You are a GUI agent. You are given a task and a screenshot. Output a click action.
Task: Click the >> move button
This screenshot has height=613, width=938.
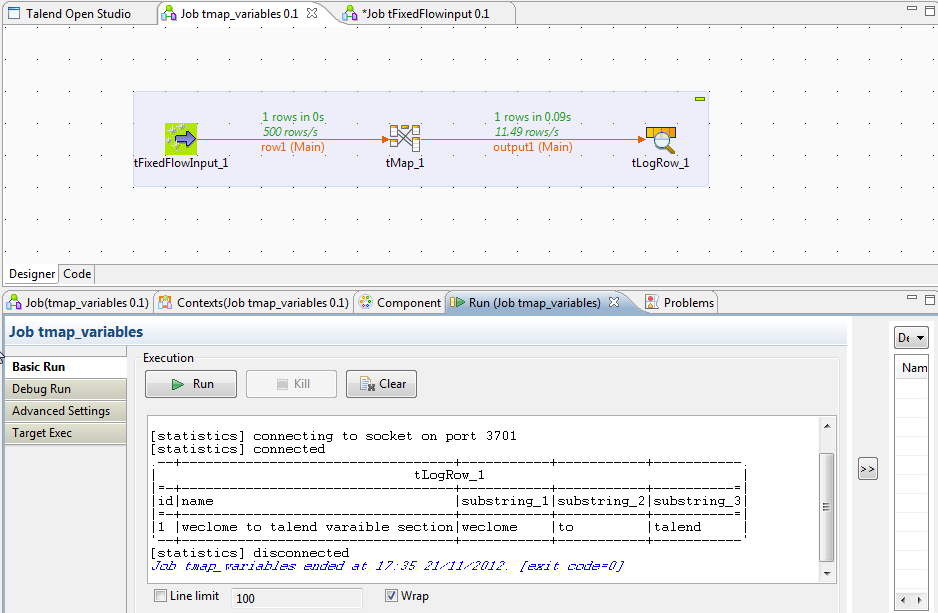(x=867, y=469)
